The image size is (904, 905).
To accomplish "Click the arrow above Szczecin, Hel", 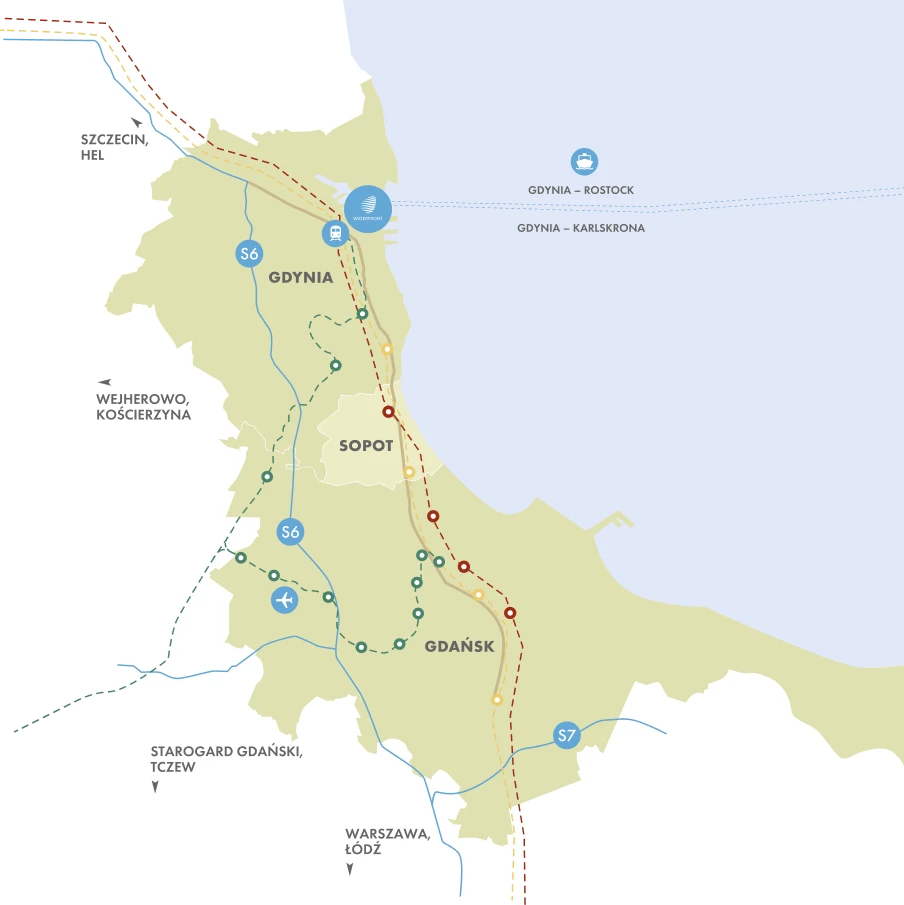I will (136, 123).
